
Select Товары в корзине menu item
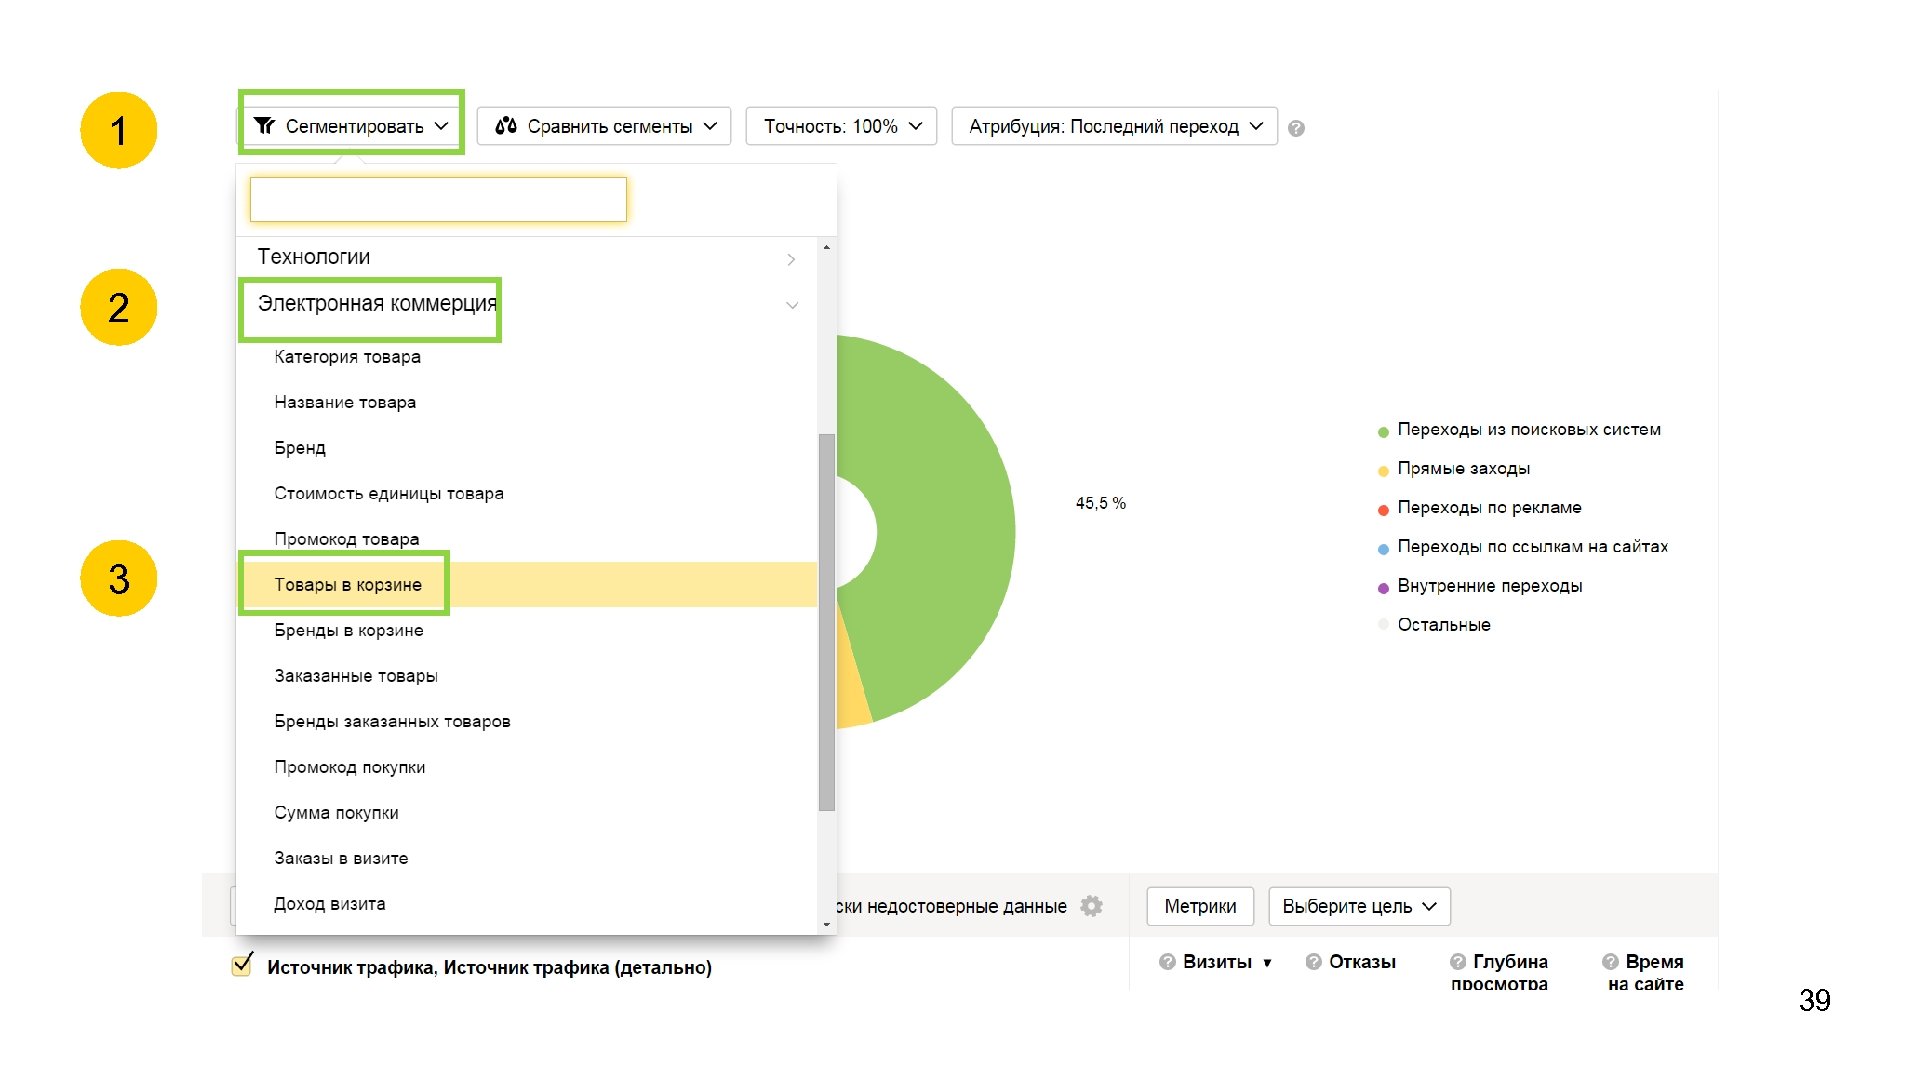pos(348,585)
